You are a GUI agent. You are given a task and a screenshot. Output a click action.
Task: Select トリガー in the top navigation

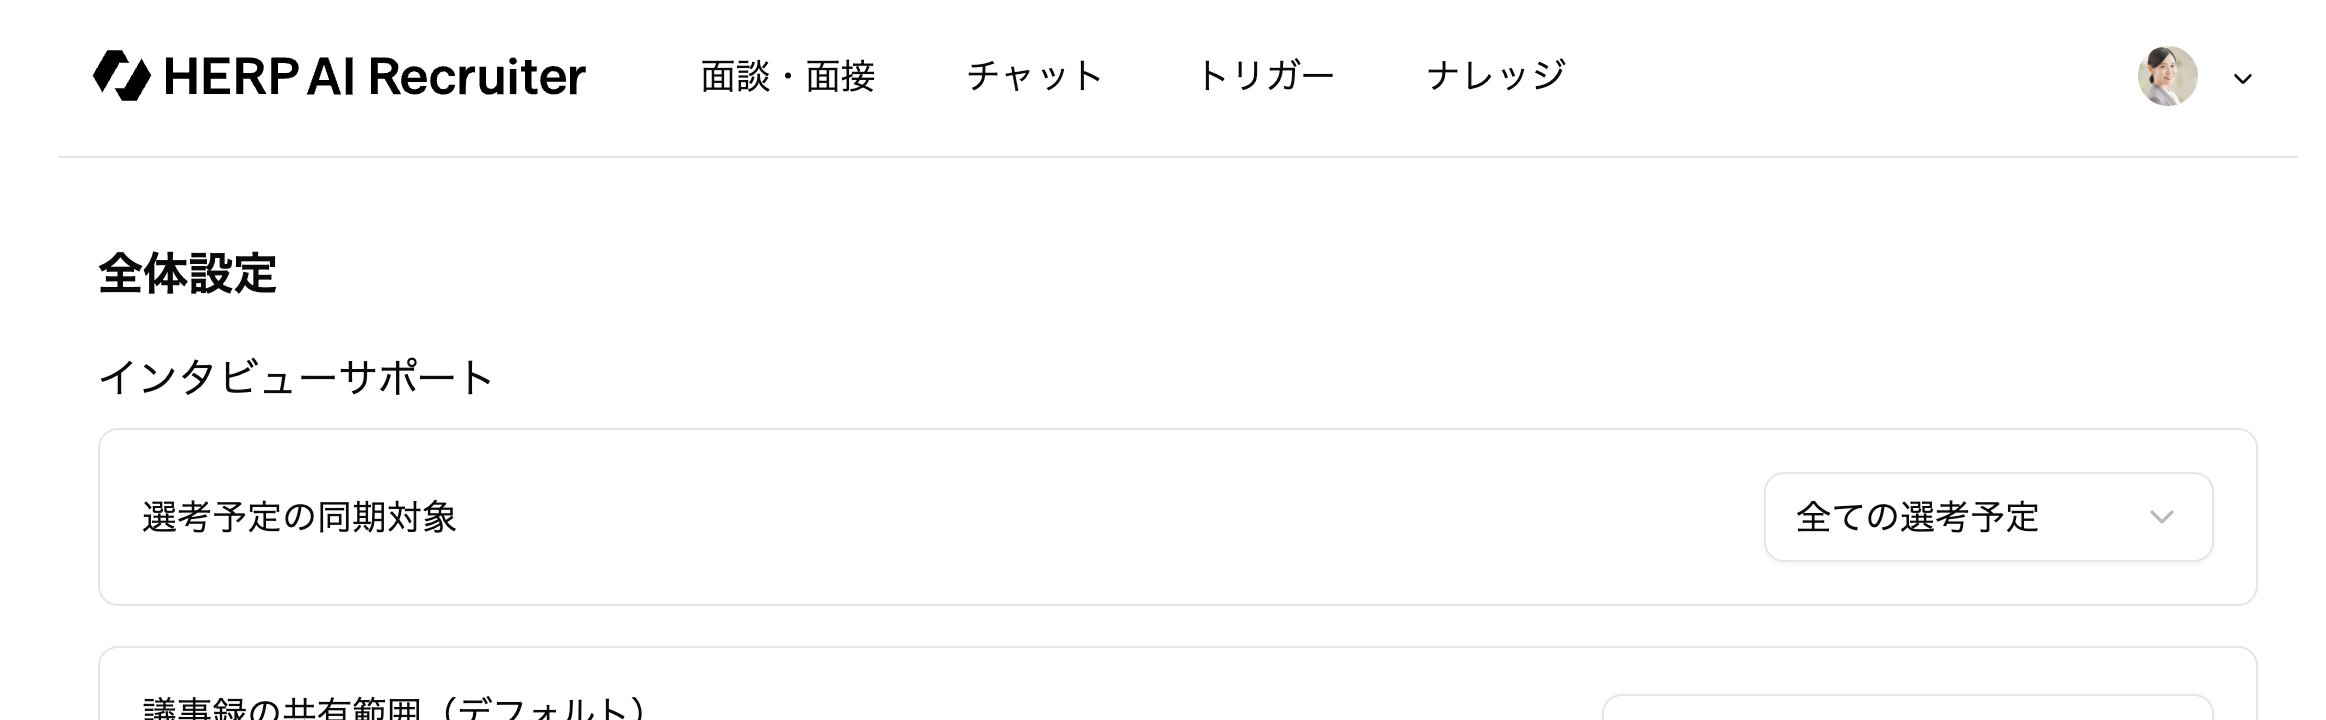(x=1265, y=76)
